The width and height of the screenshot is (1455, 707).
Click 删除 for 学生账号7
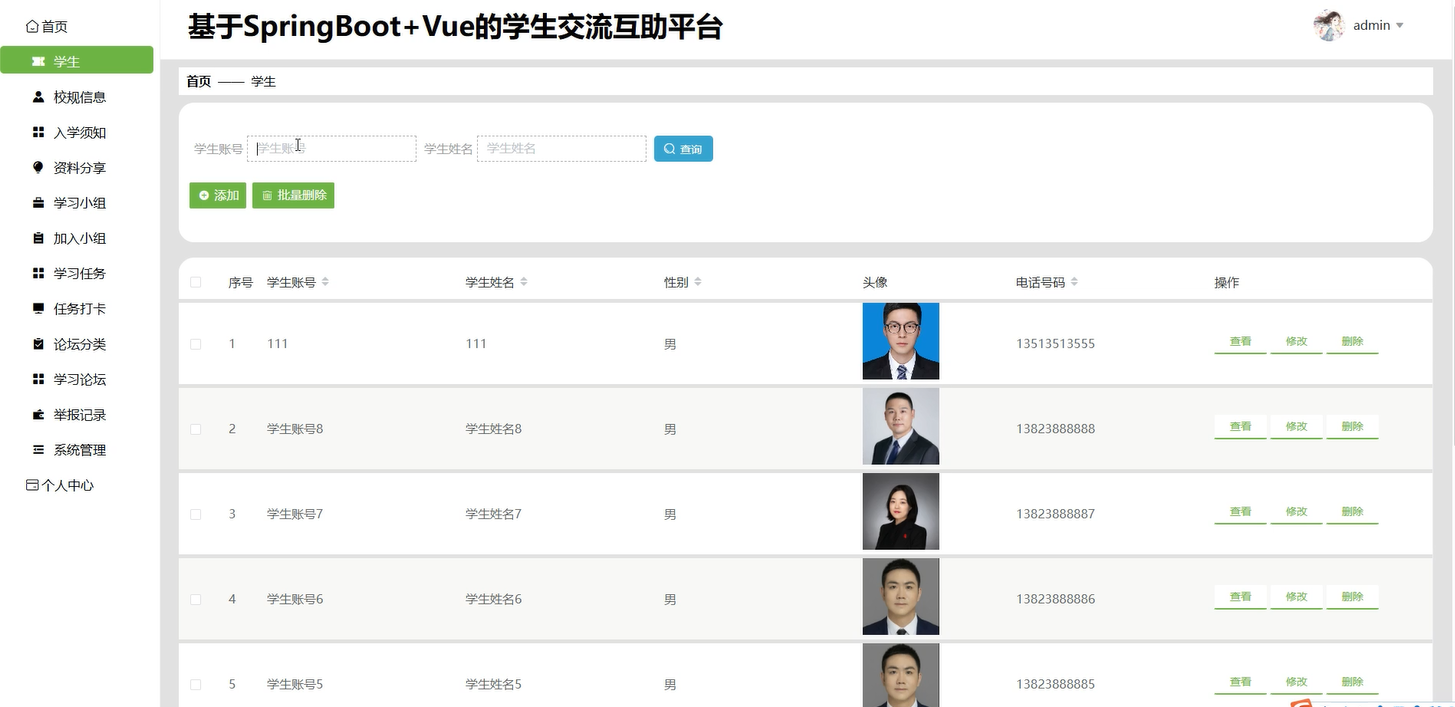1353,513
